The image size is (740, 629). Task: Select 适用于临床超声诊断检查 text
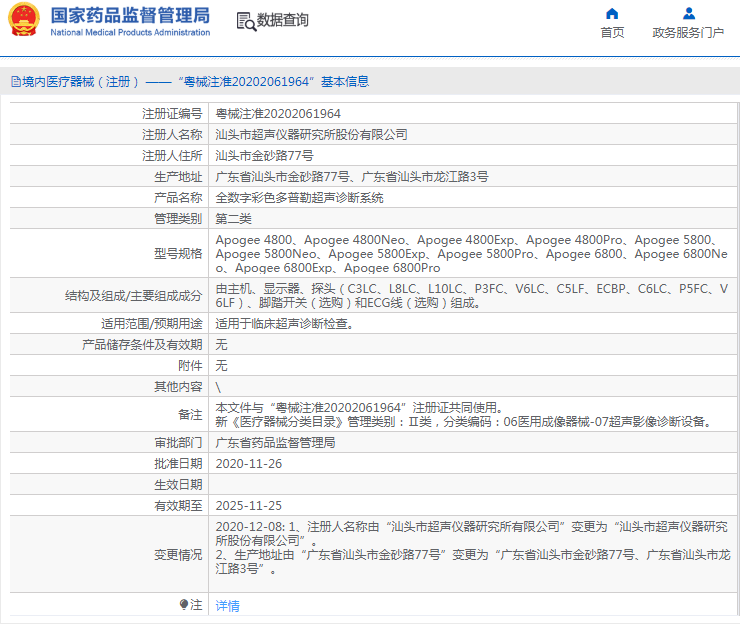pos(285,324)
